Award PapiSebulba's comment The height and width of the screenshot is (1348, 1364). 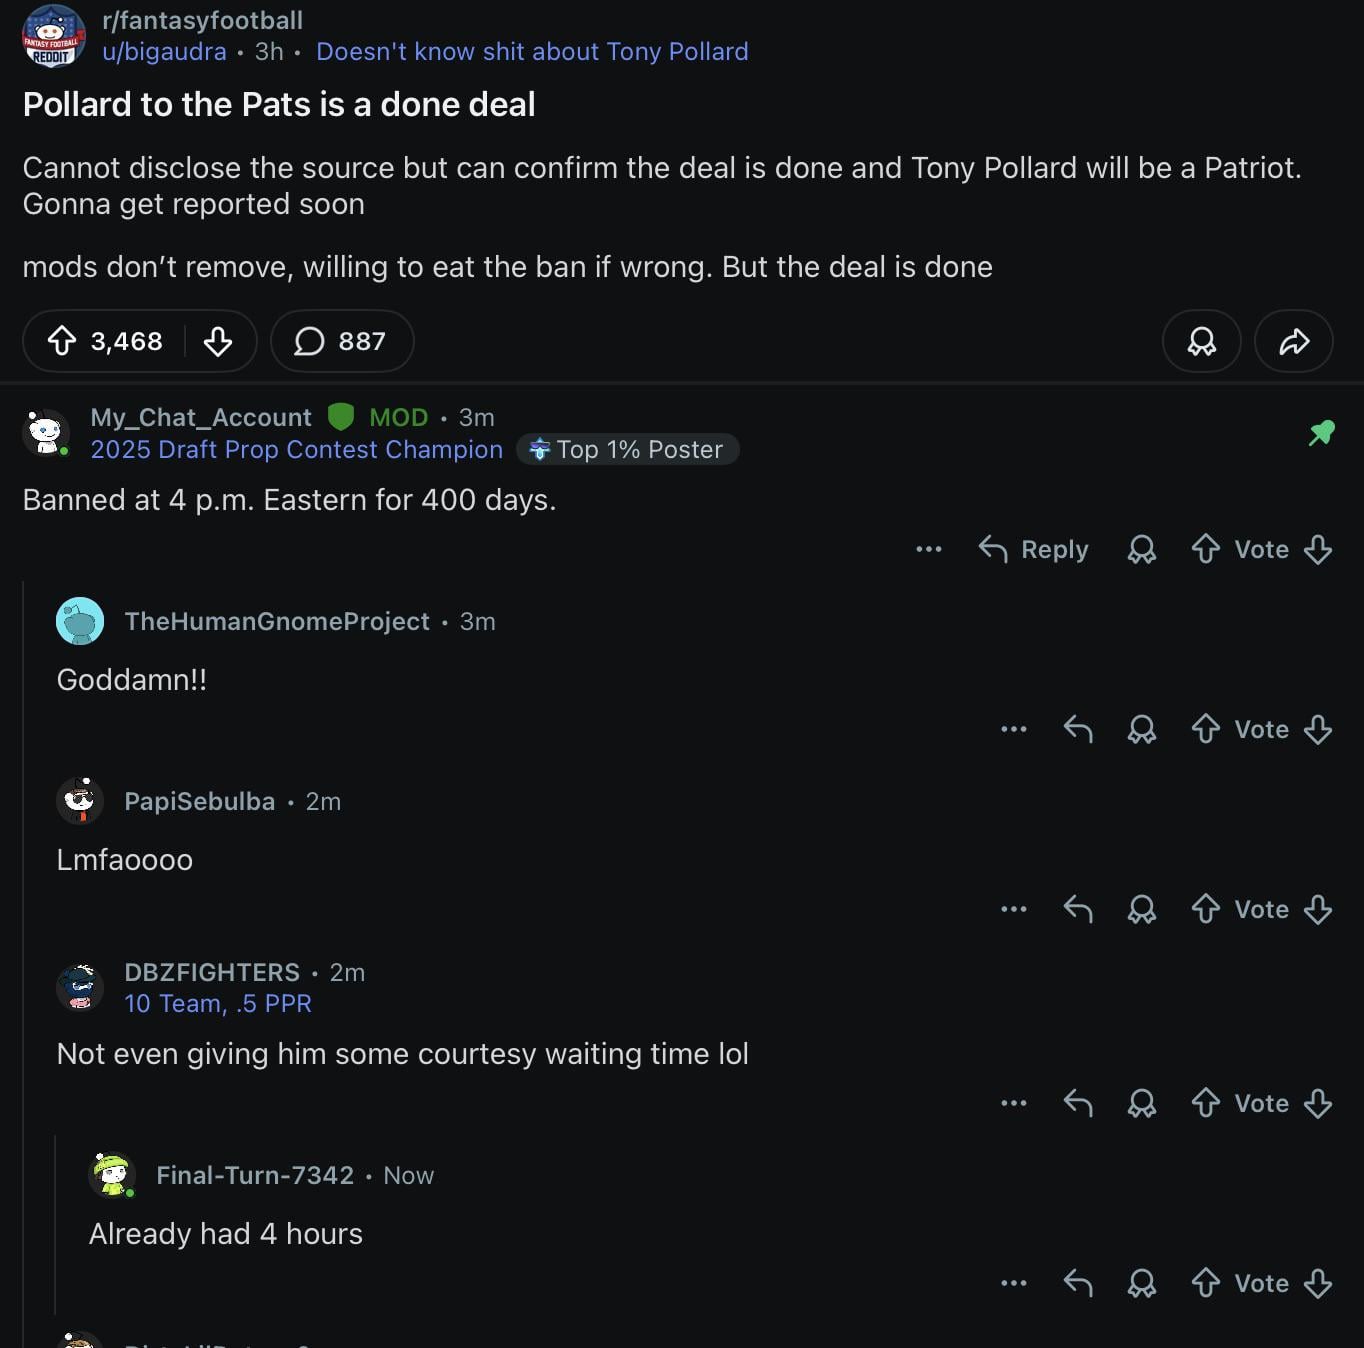(x=1141, y=909)
